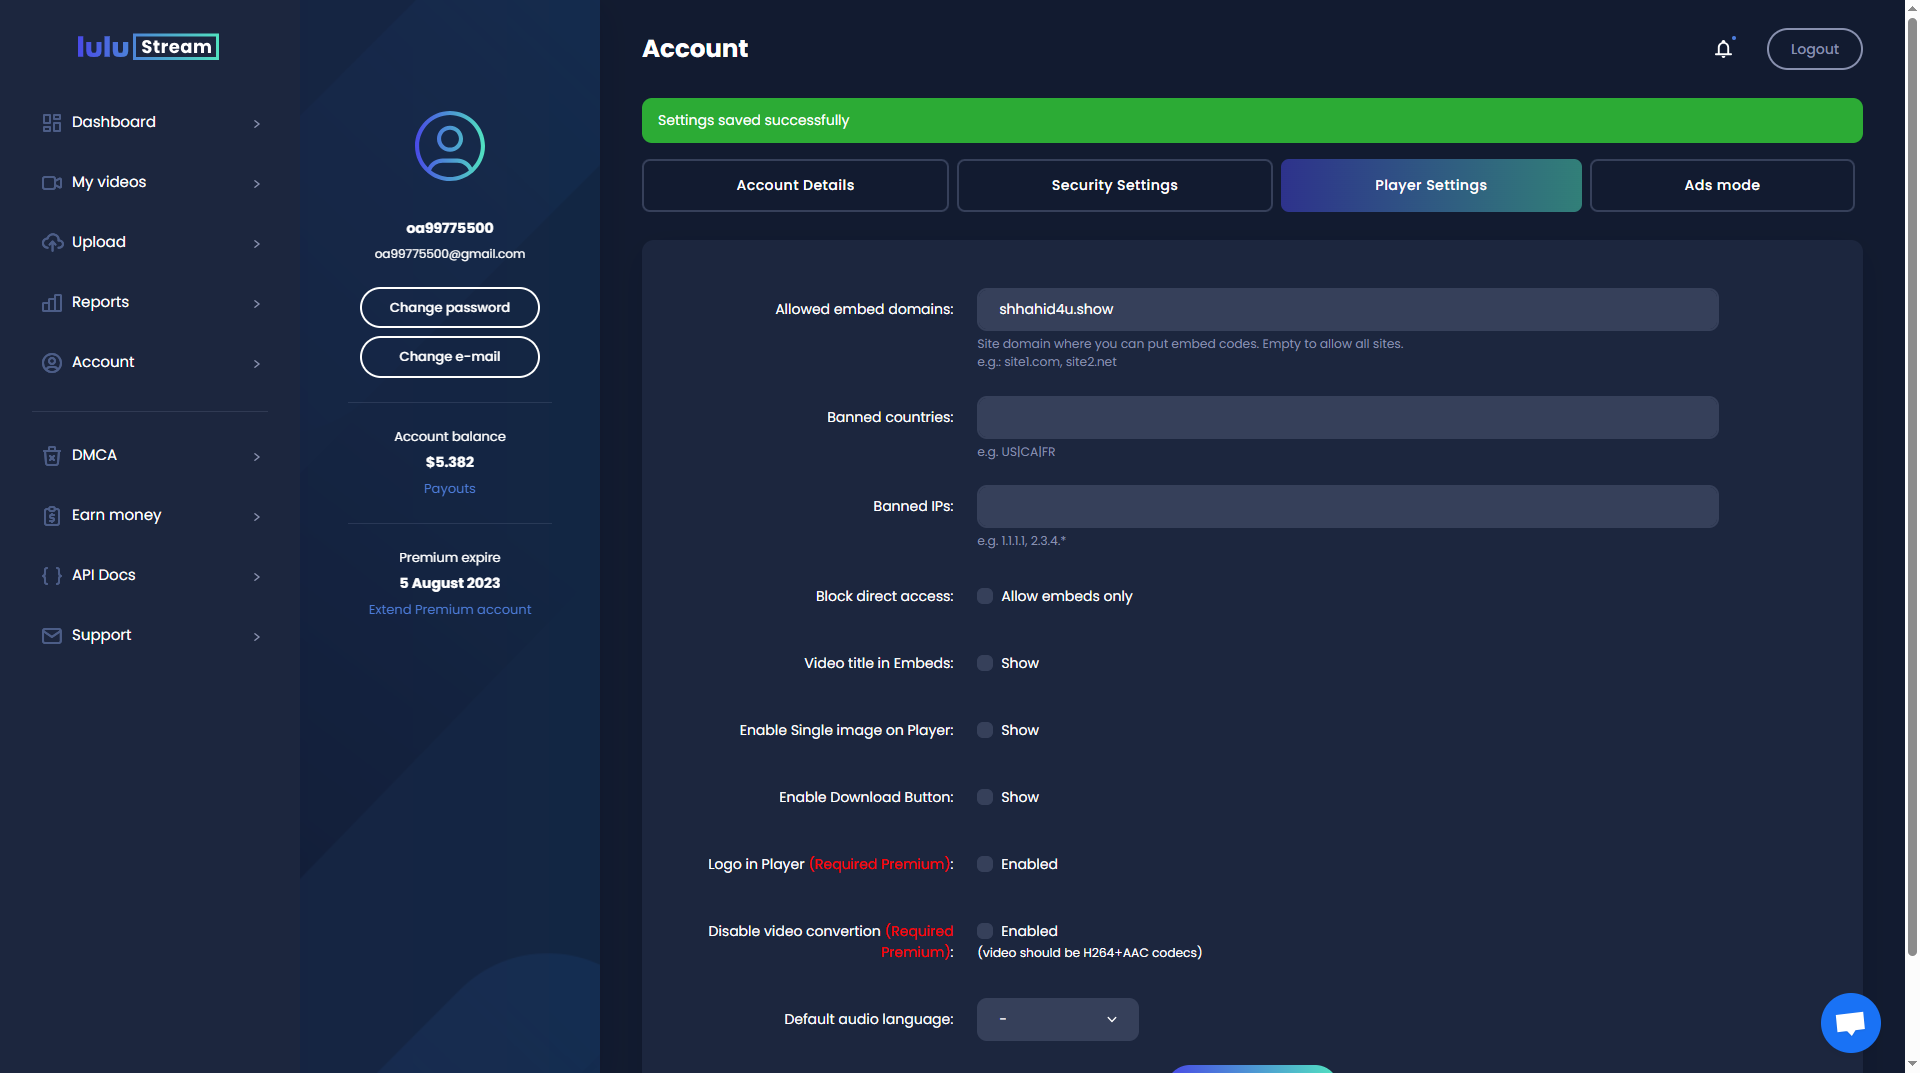
Task: Open Default audio language dropdown
Action: (x=1057, y=1019)
